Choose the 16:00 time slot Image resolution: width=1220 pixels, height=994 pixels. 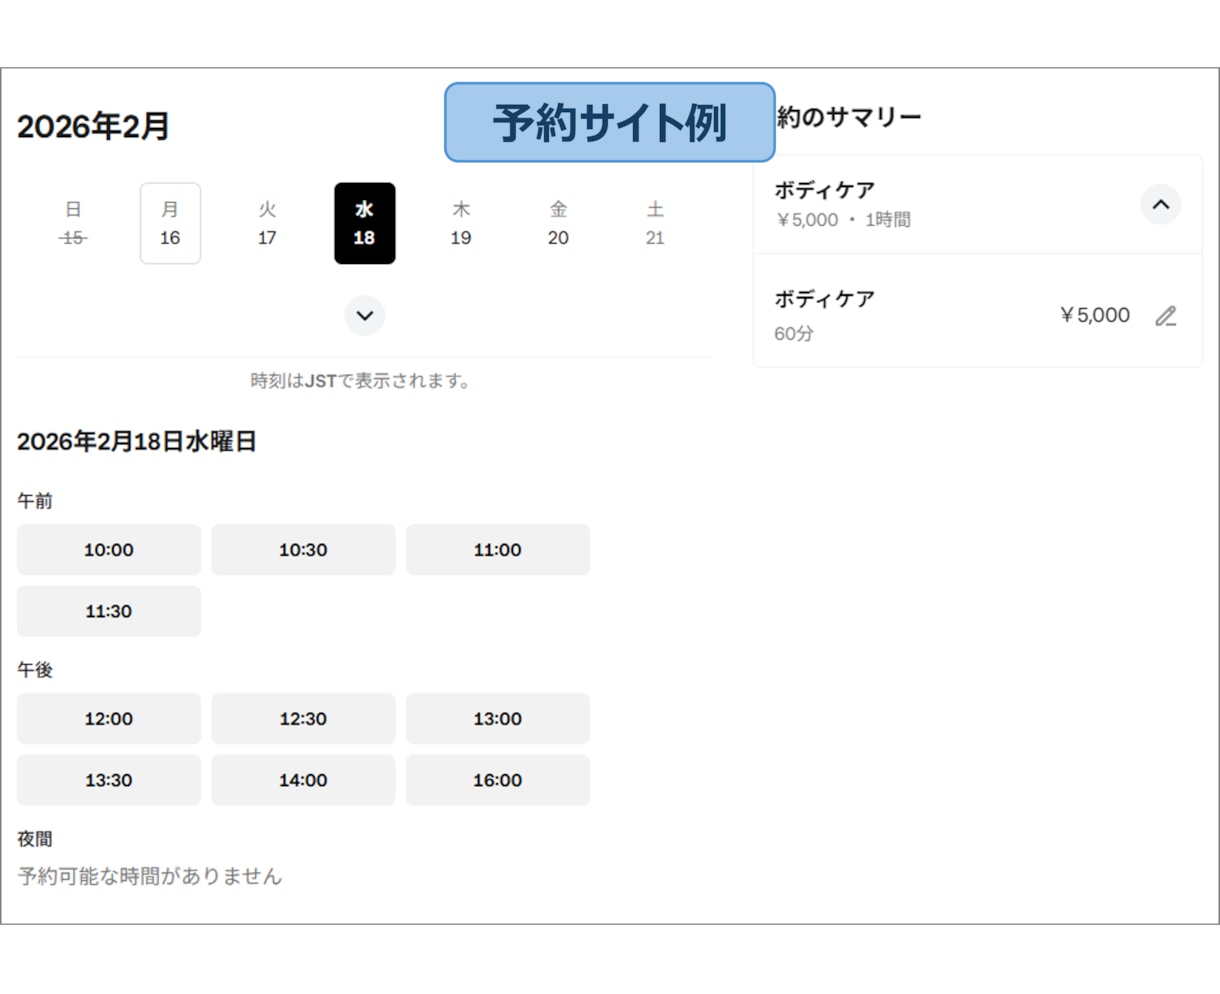498,780
